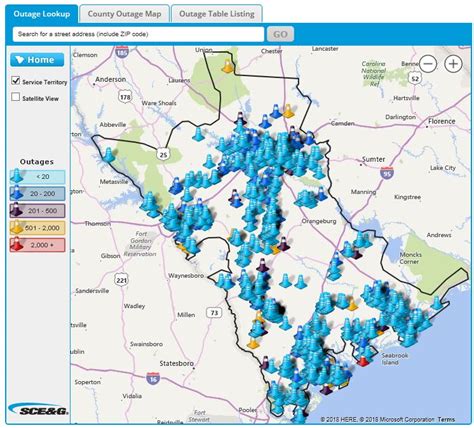Click the zoom in plus icon
Viewport: 474px width, 428px height.
point(453,64)
